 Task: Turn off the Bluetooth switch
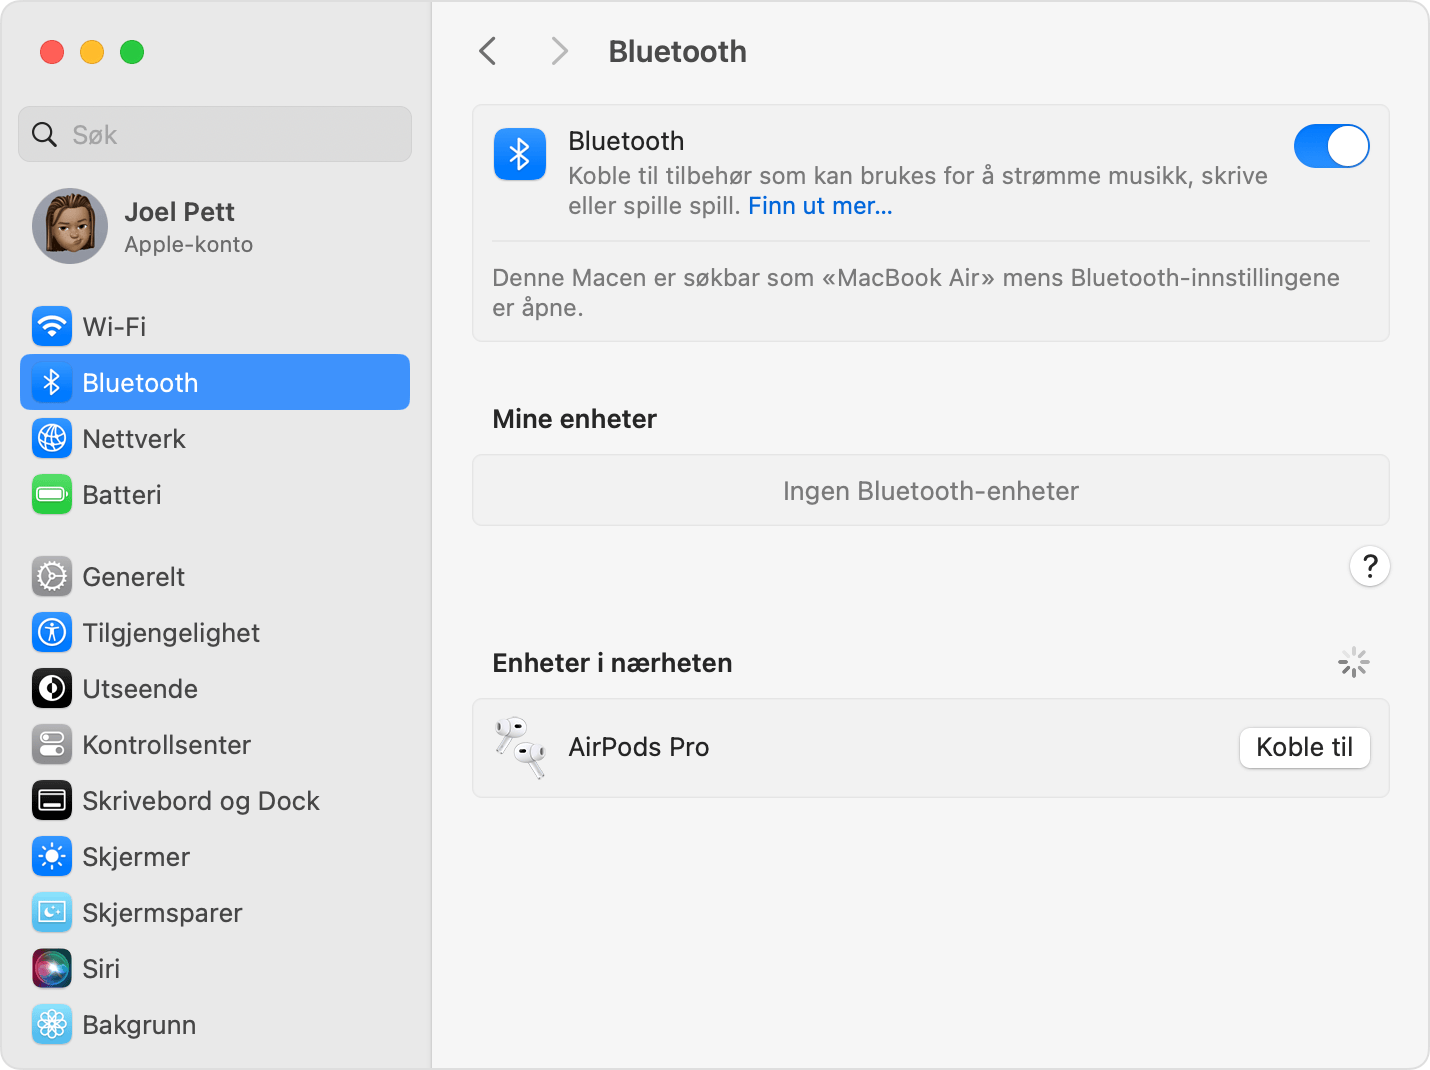point(1332,146)
